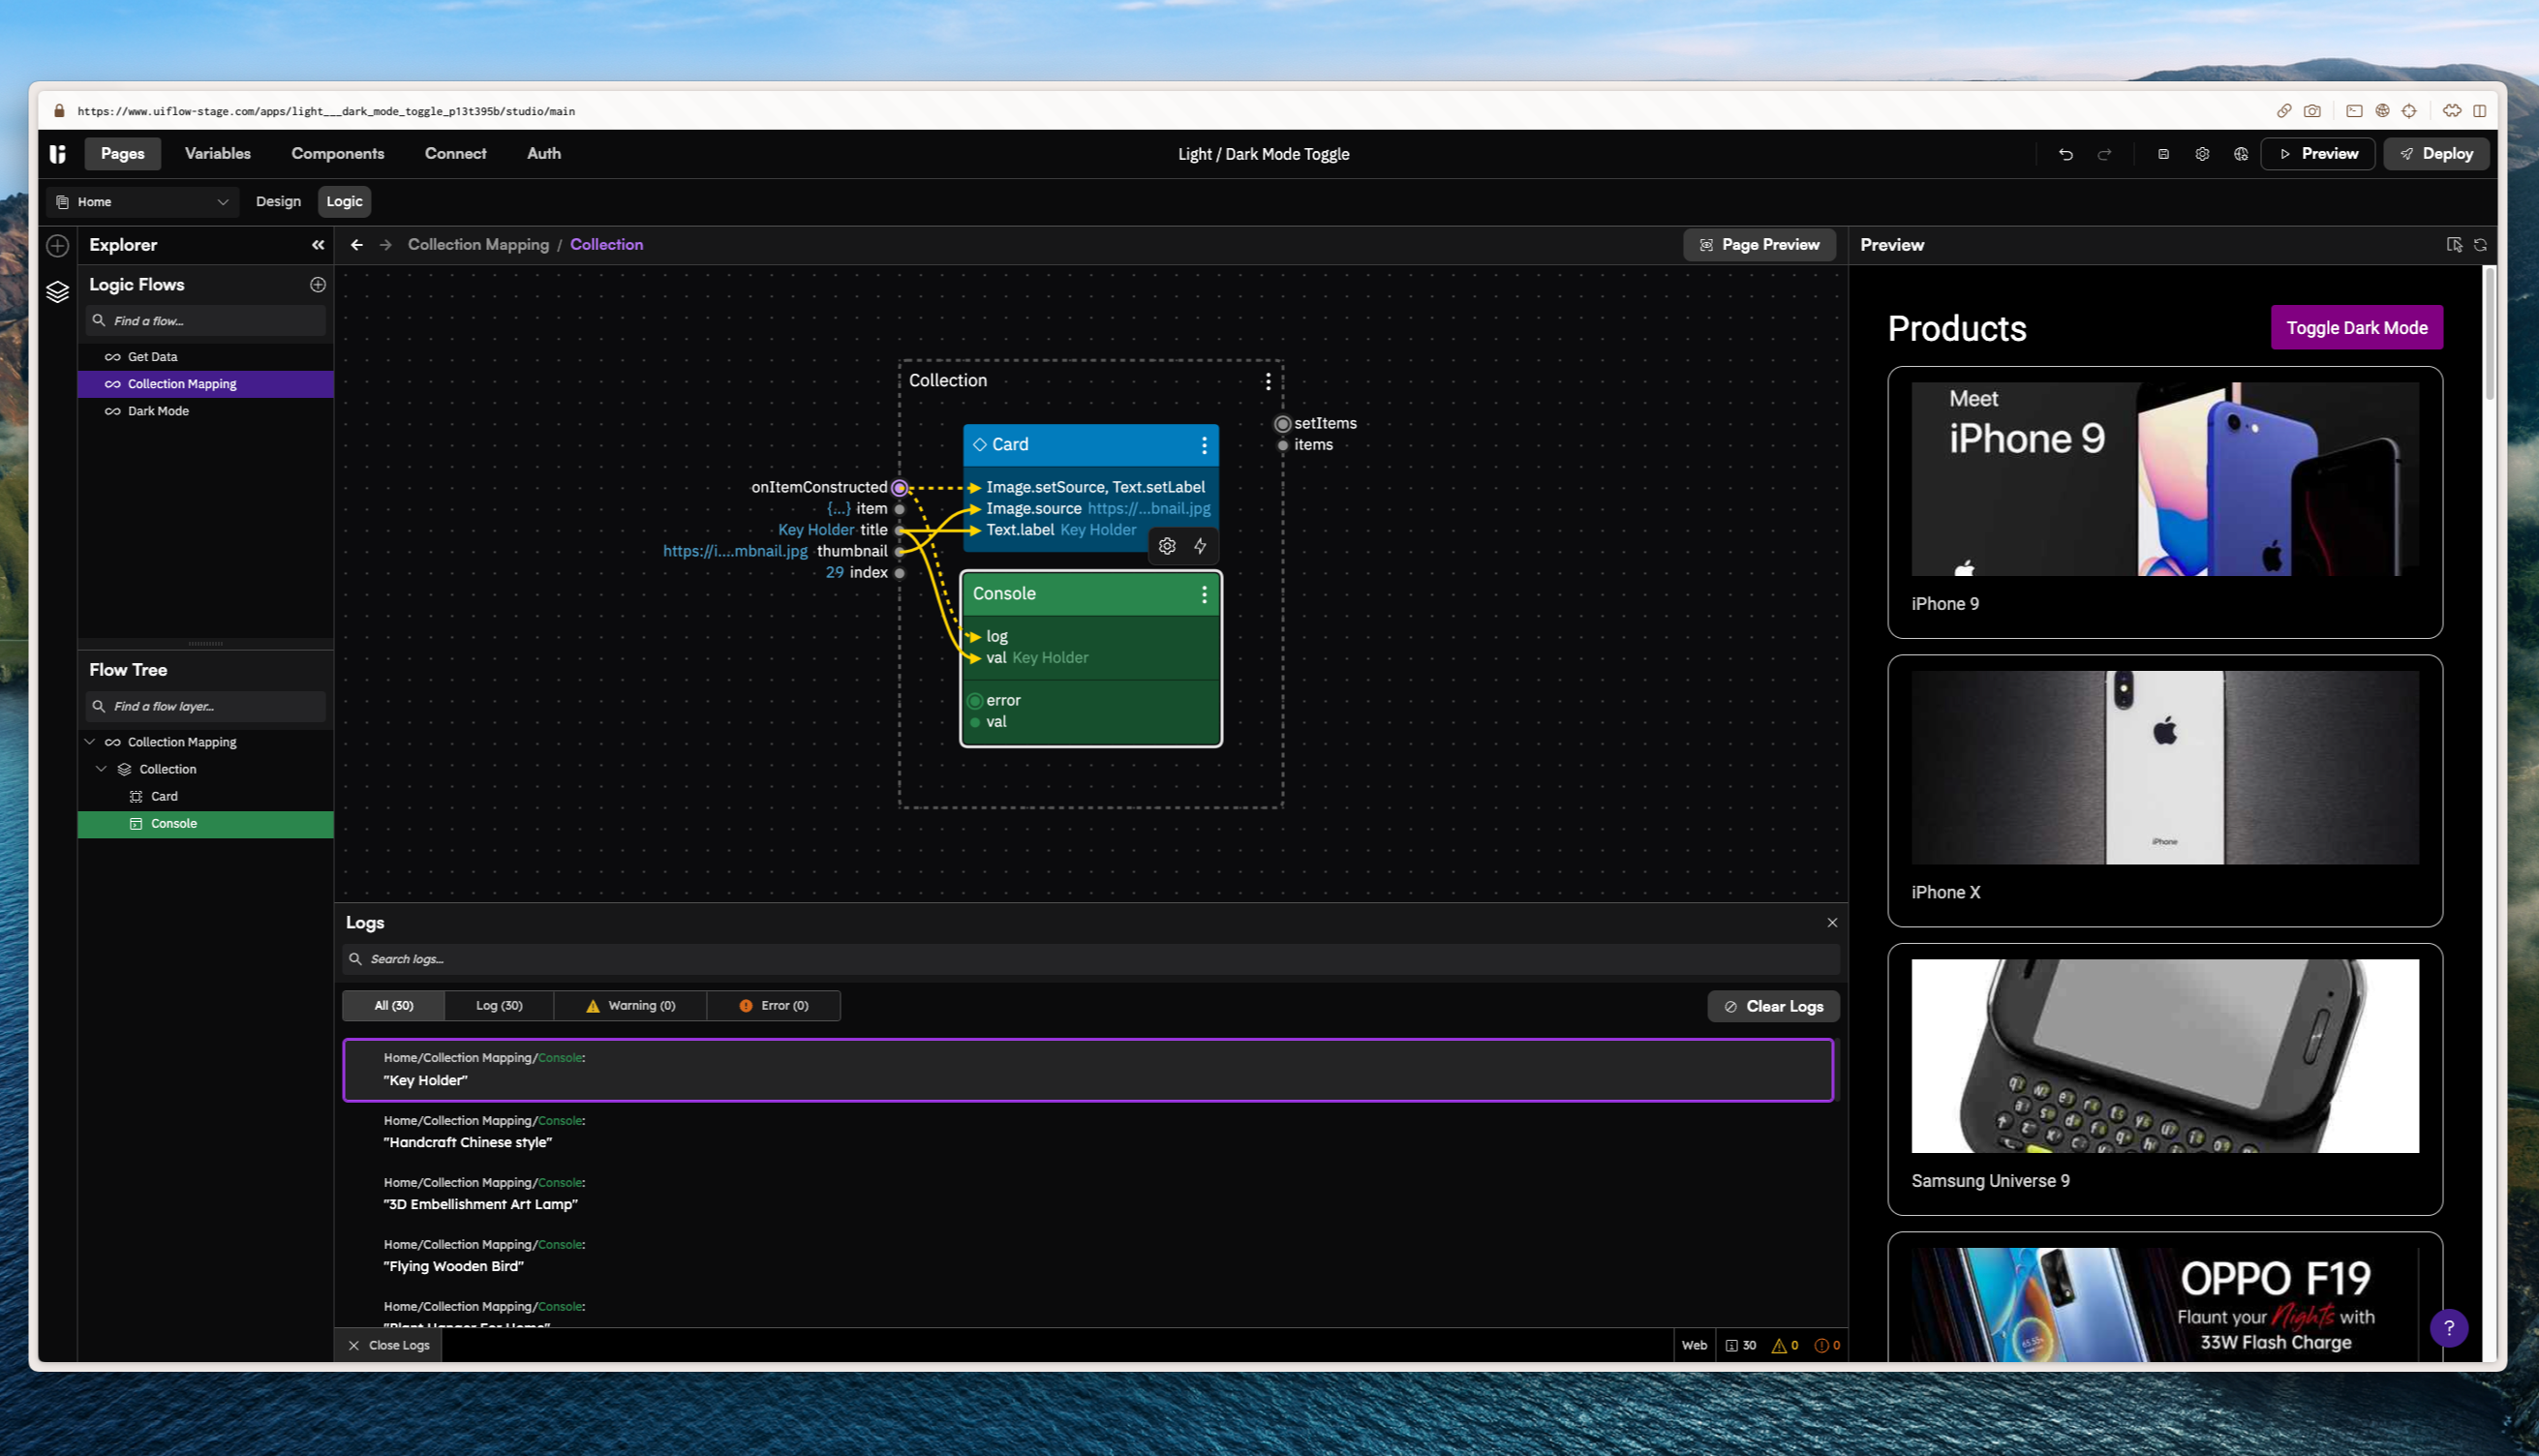The height and width of the screenshot is (1456, 2539).
Task: Activate the element inspect cursor in Preview panel
Action: pyautogui.click(x=2454, y=245)
